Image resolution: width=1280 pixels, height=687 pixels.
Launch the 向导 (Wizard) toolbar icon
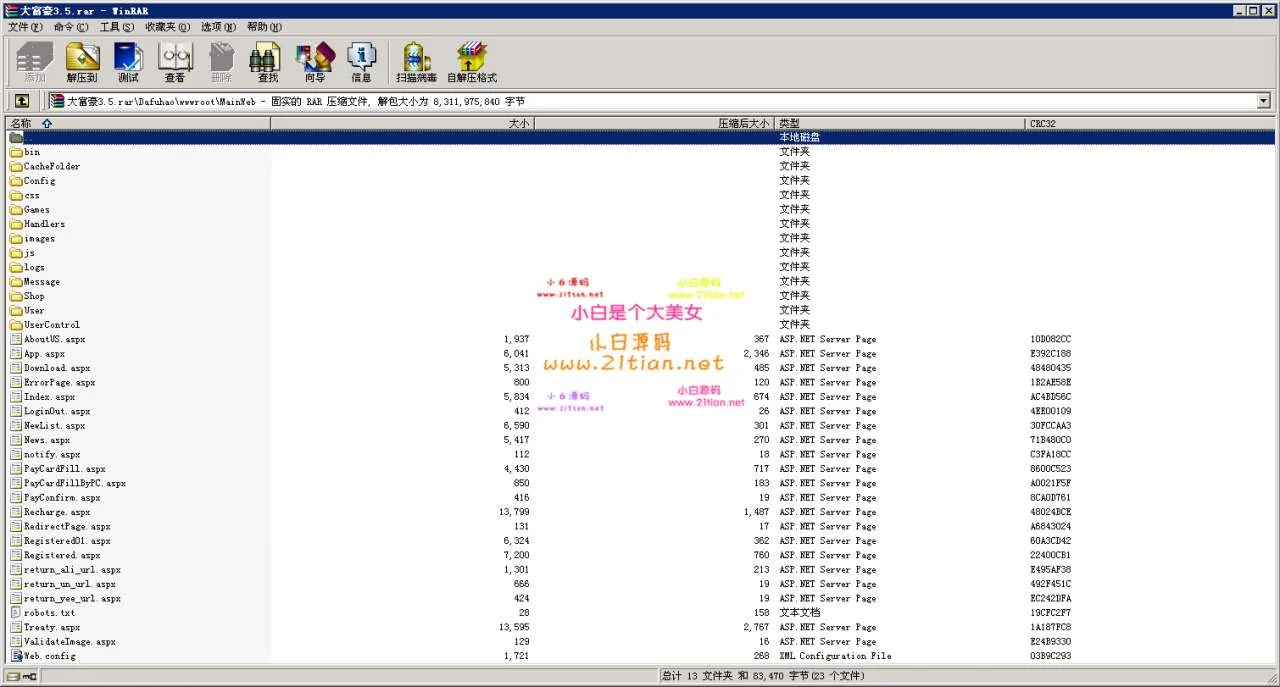315,62
